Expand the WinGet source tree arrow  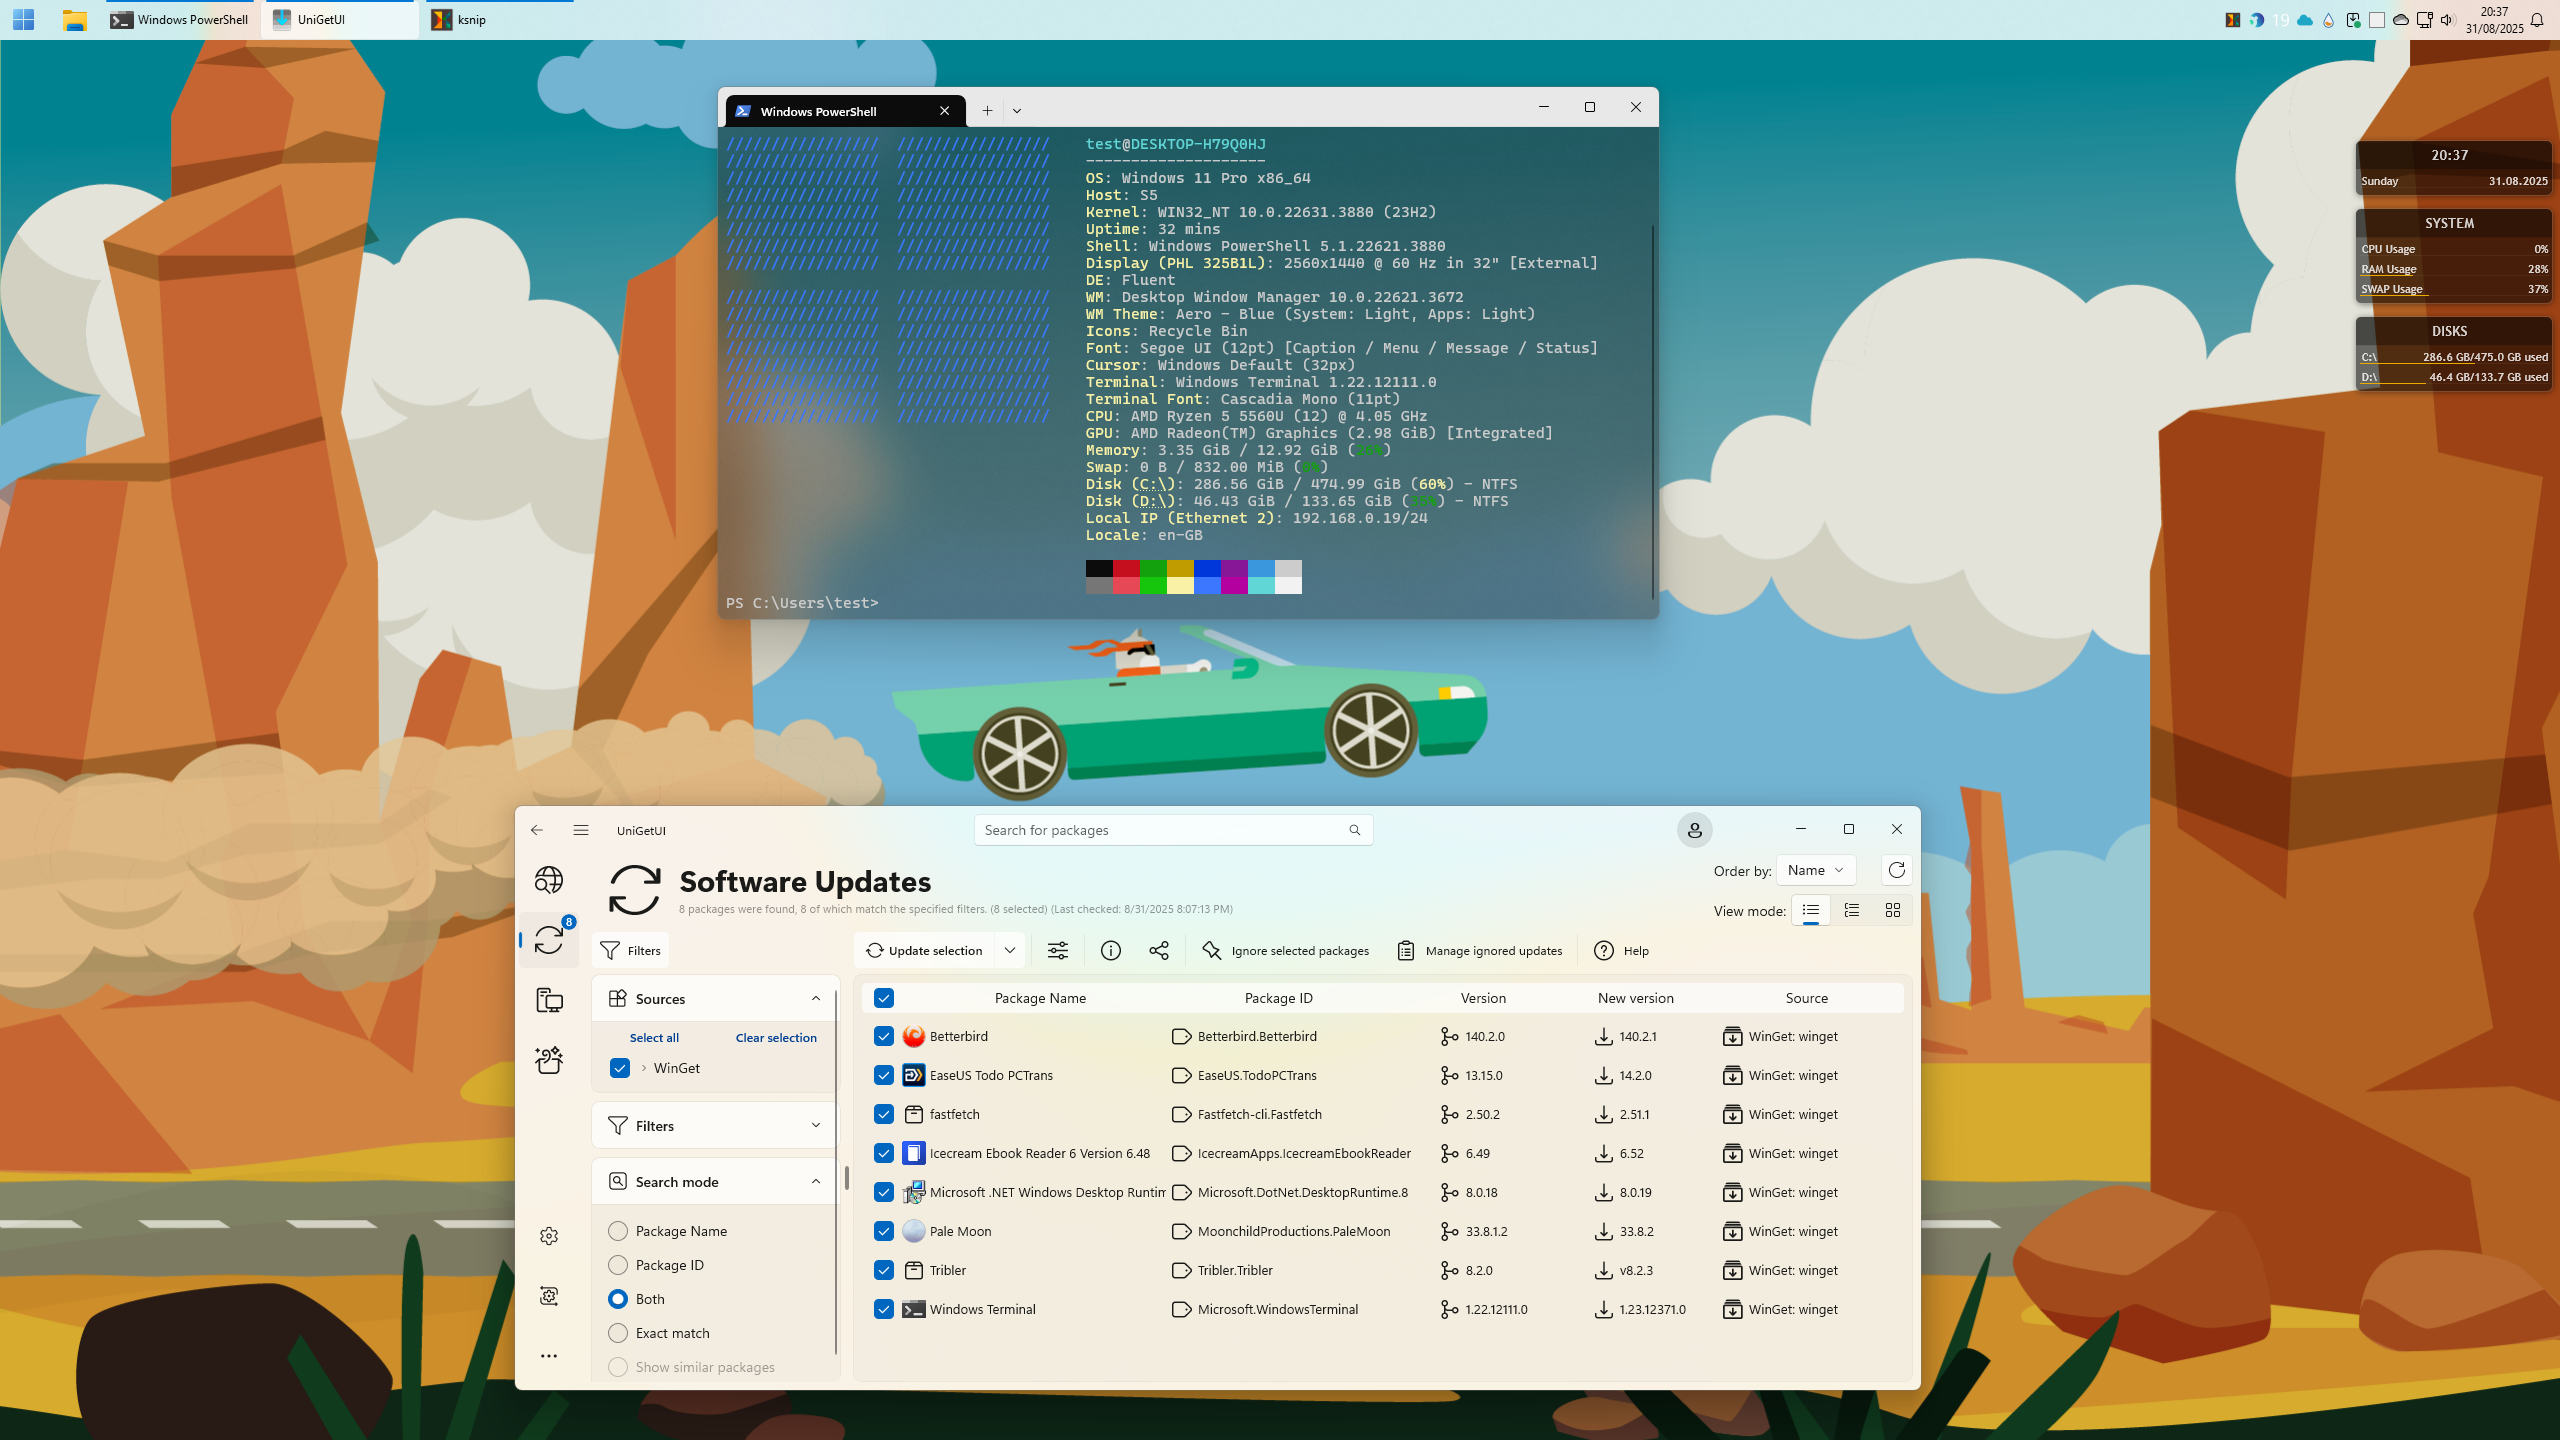(644, 1068)
